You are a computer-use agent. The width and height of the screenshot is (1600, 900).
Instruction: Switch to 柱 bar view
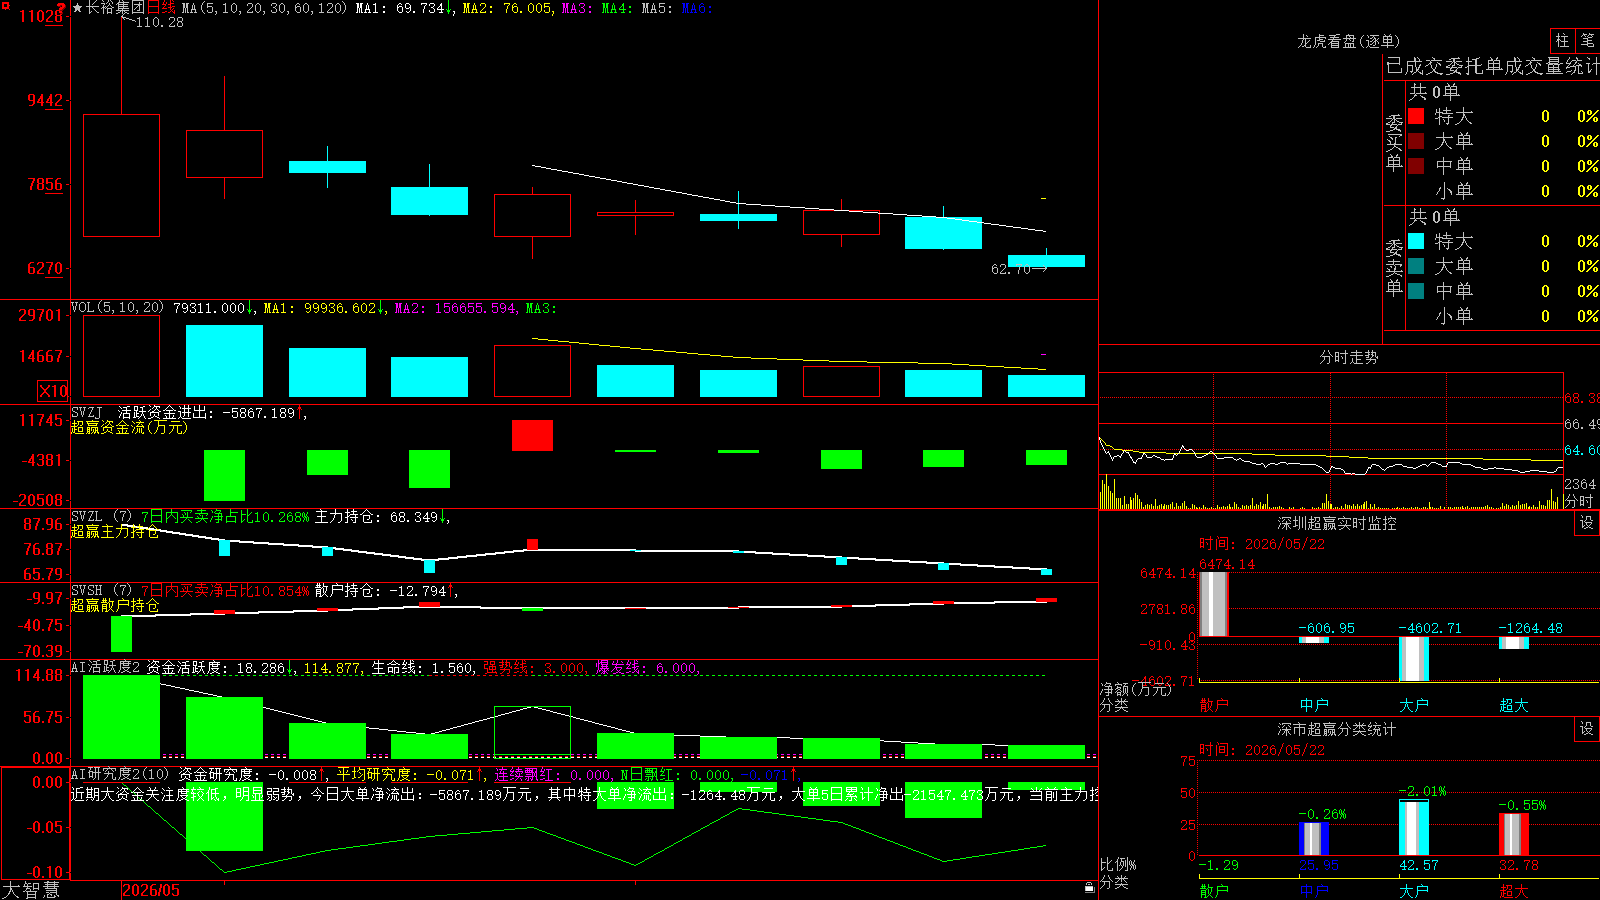tap(1562, 40)
